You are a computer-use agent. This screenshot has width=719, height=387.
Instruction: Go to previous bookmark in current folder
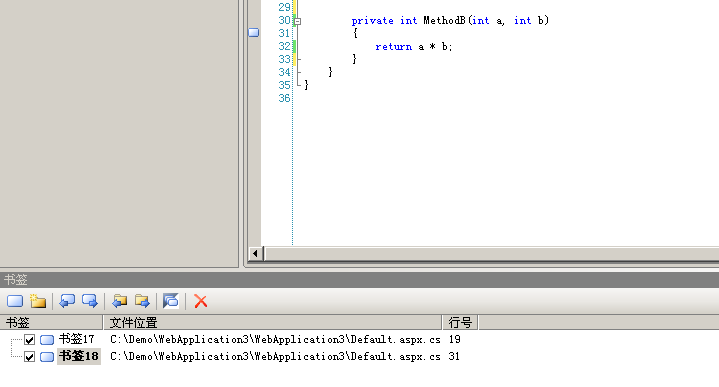[x=120, y=301]
